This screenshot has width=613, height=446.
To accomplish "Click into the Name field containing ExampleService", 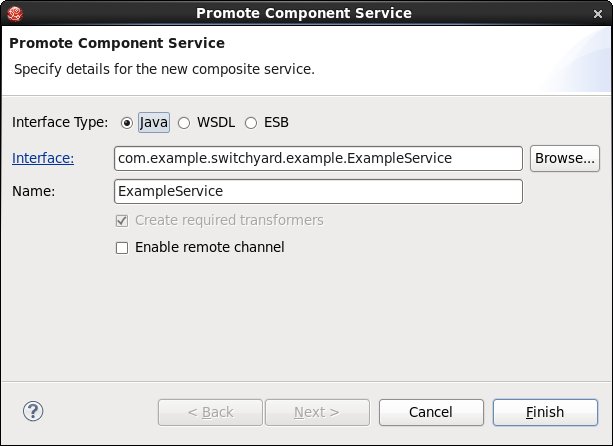I will [x=318, y=191].
